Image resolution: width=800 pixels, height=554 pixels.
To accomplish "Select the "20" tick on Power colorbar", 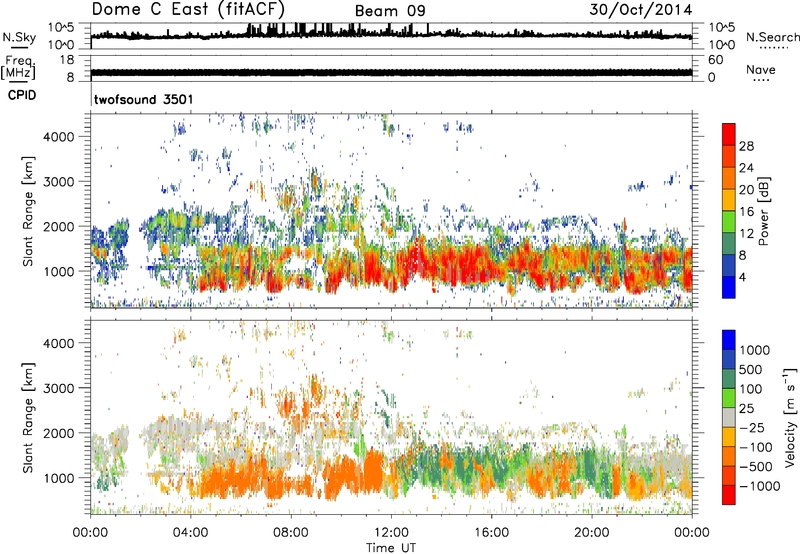I will (746, 190).
